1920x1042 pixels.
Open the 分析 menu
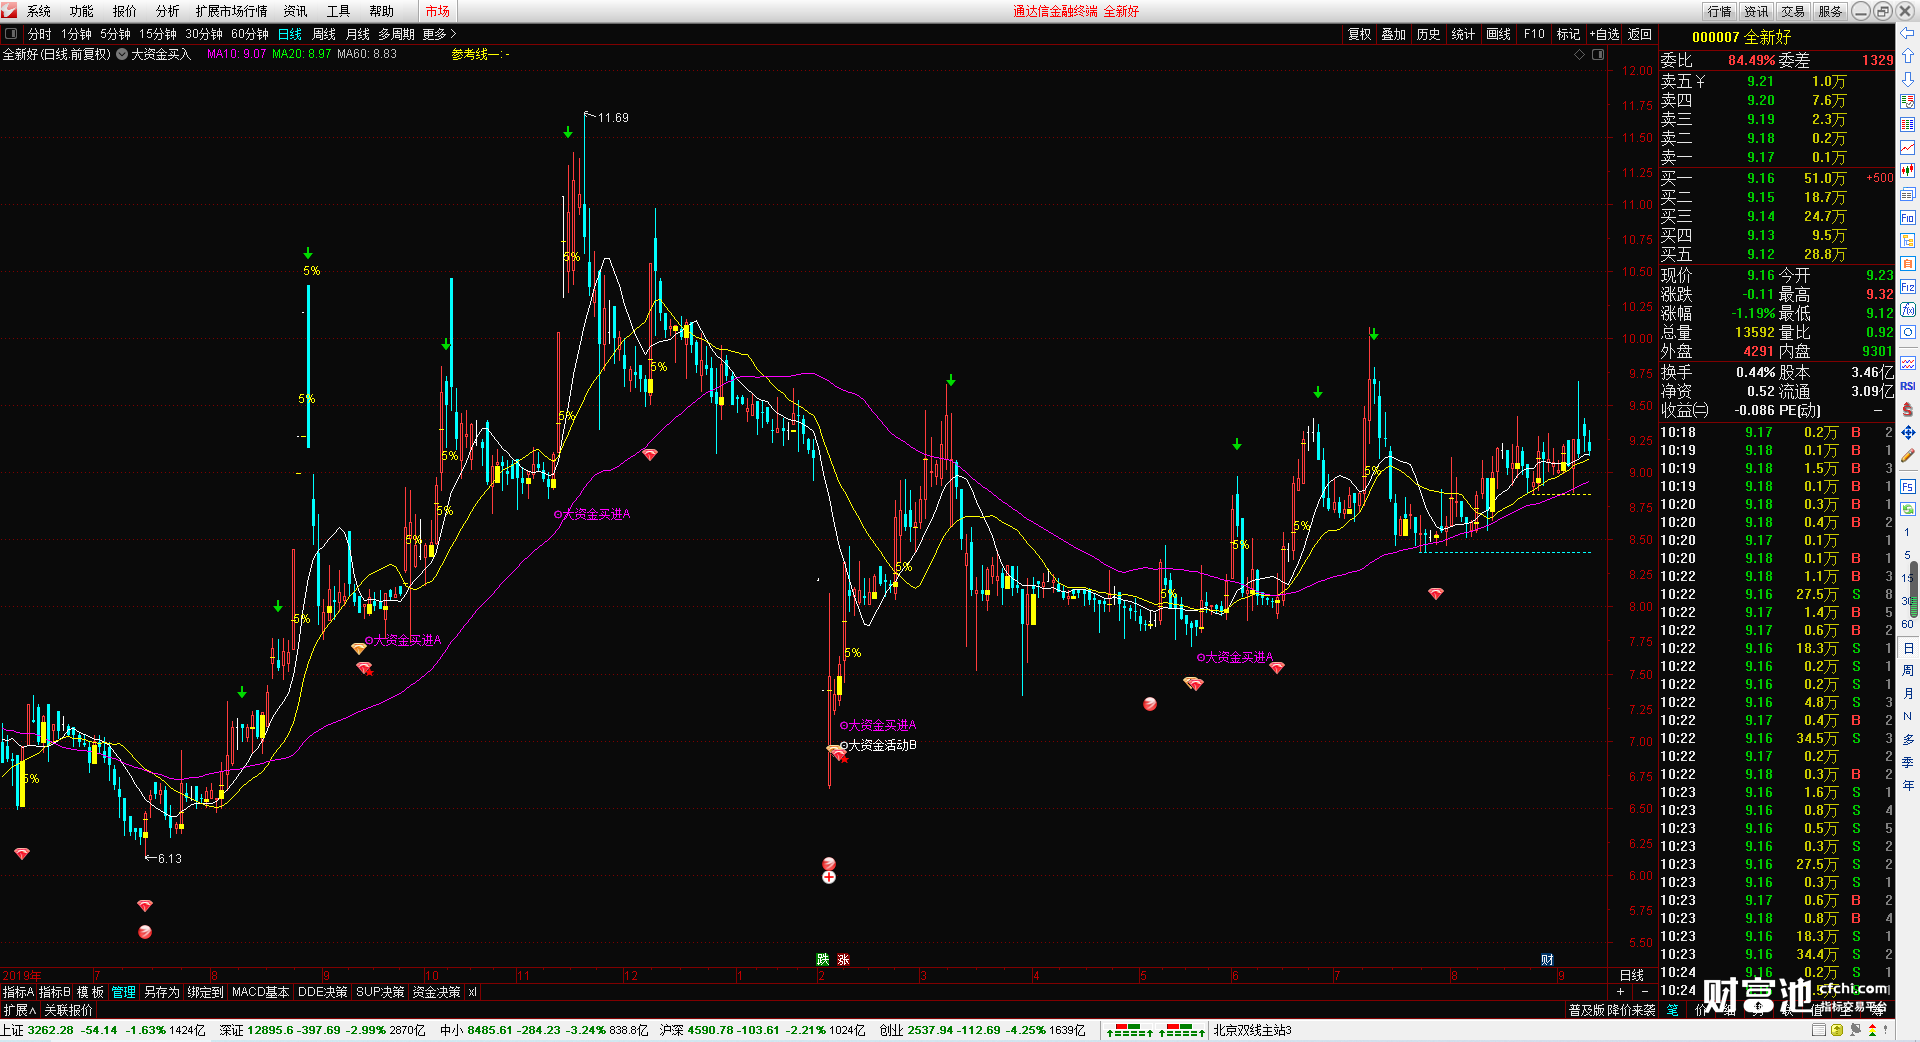(x=167, y=11)
